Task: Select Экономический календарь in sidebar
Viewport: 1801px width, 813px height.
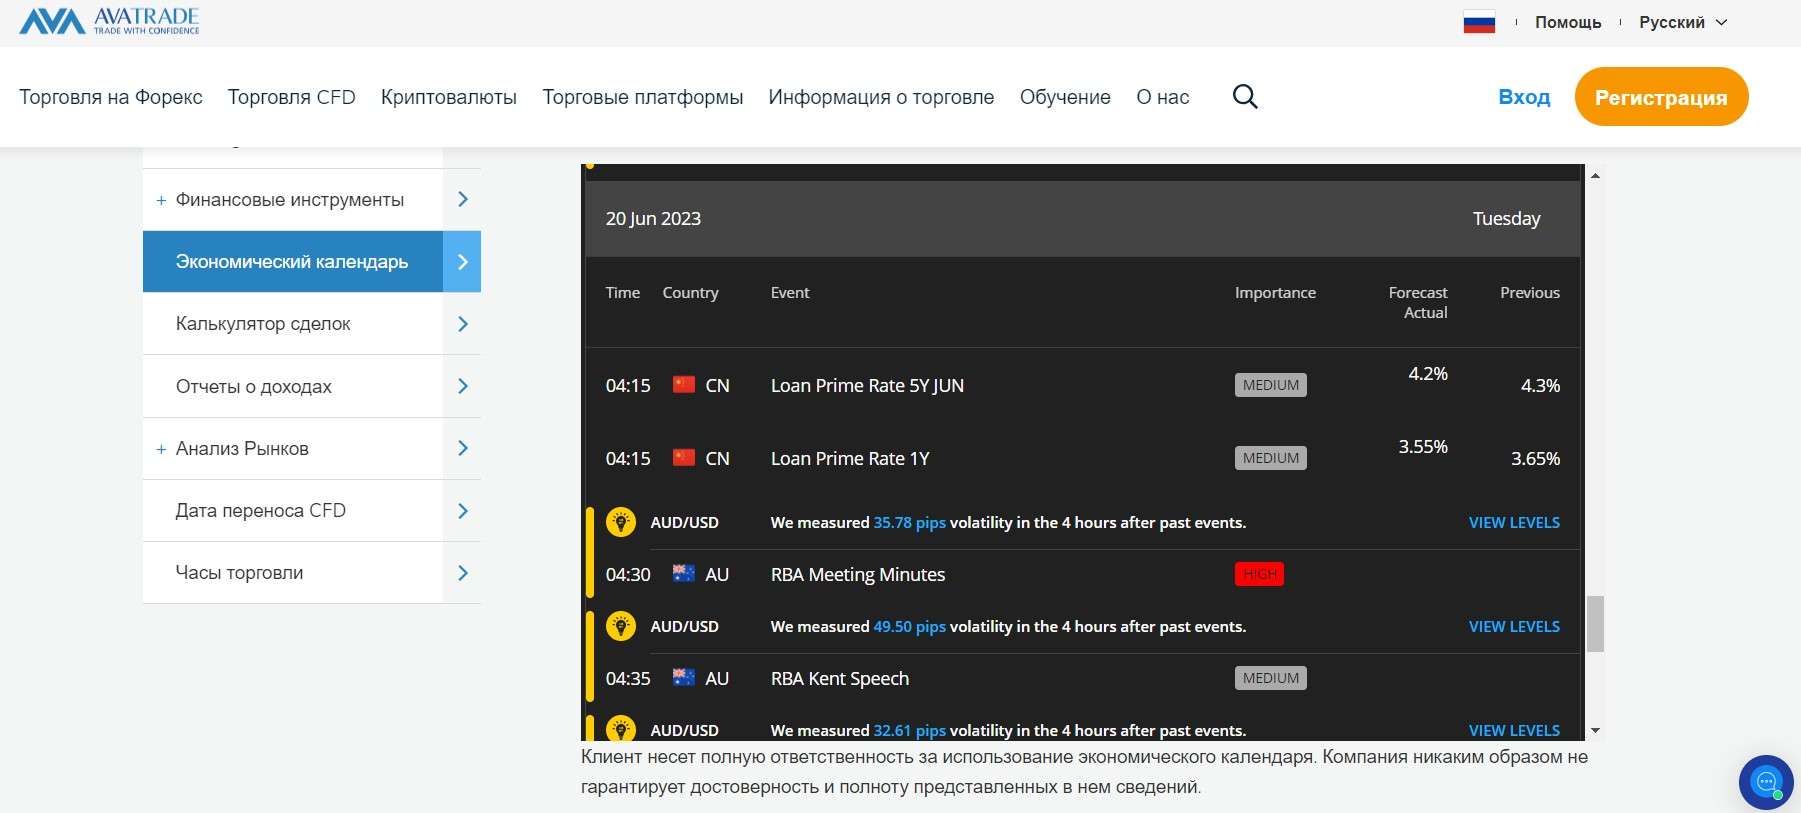Action: point(292,262)
